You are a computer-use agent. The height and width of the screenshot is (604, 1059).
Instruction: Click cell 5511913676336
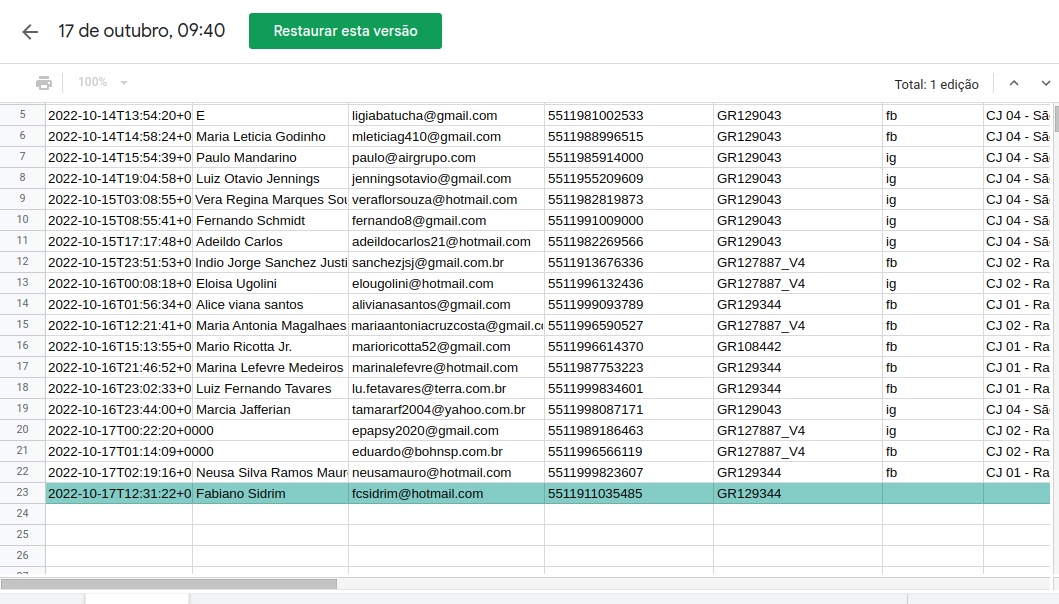629,262
